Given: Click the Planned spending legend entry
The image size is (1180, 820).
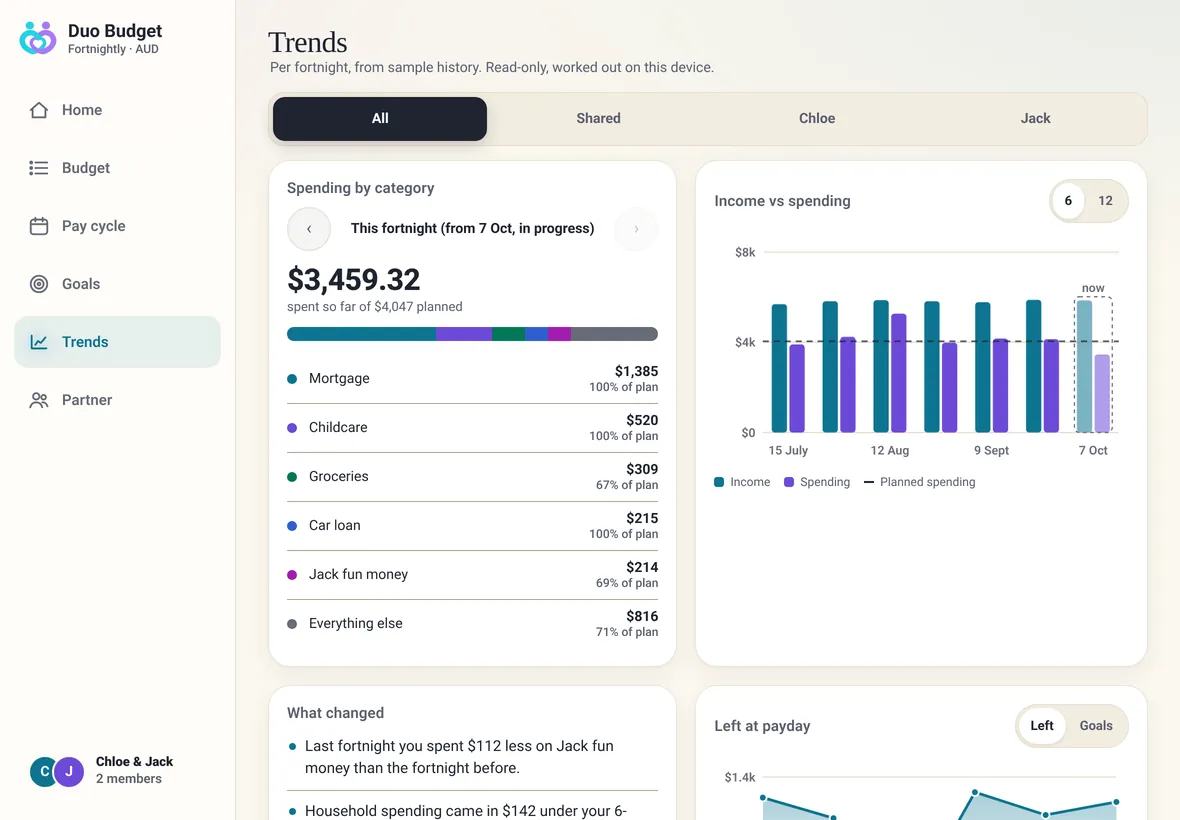Looking at the screenshot, I should [x=920, y=482].
